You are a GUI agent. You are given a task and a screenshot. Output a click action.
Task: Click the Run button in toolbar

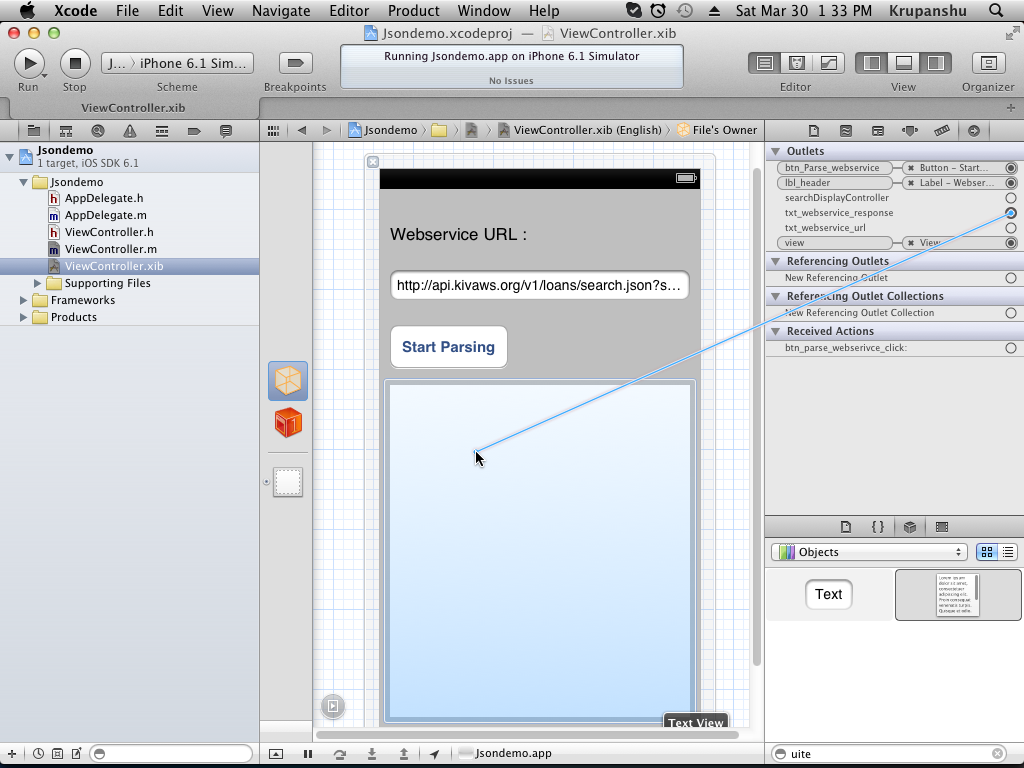(28, 63)
